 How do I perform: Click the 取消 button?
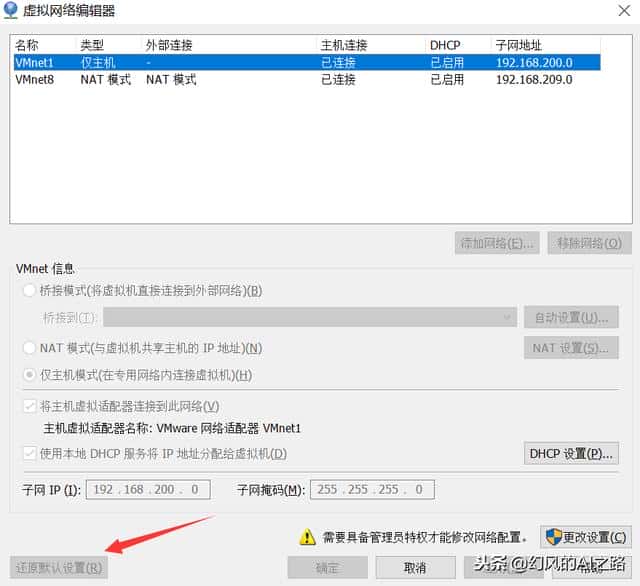coord(415,567)
